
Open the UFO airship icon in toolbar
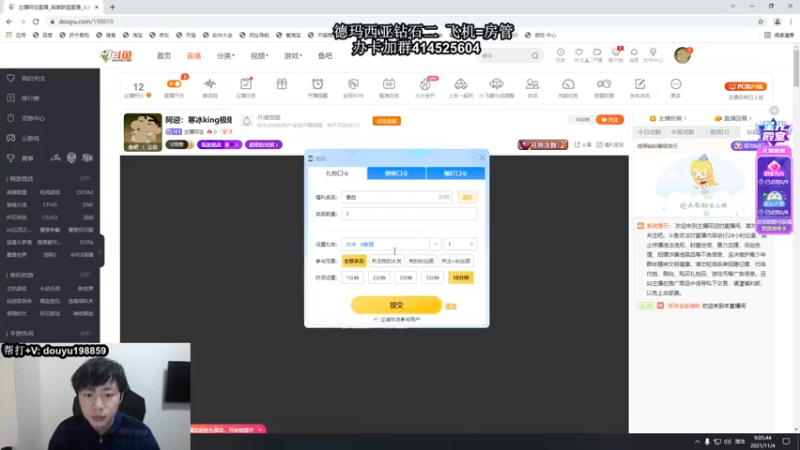pyautogui.click(x=496, y=84)
